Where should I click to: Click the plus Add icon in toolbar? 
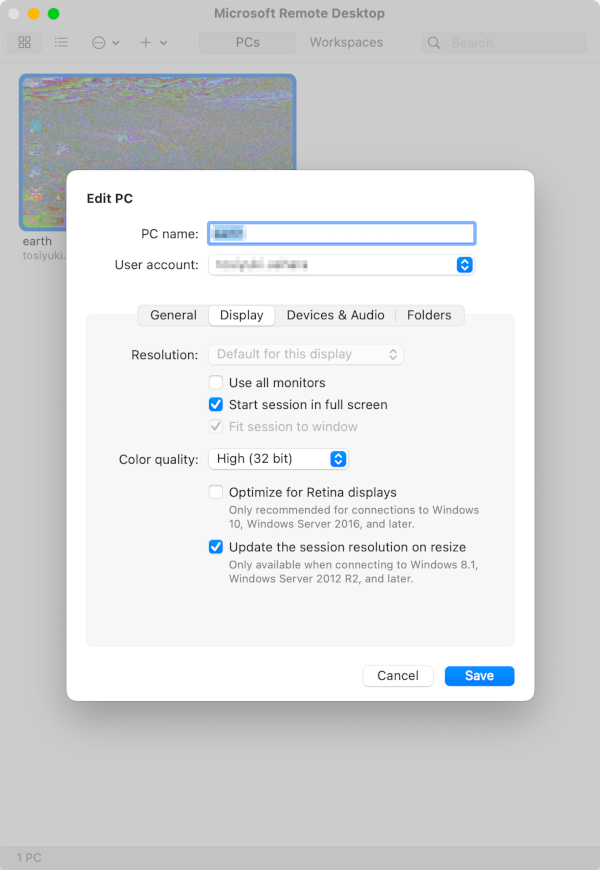coord(145,43)
